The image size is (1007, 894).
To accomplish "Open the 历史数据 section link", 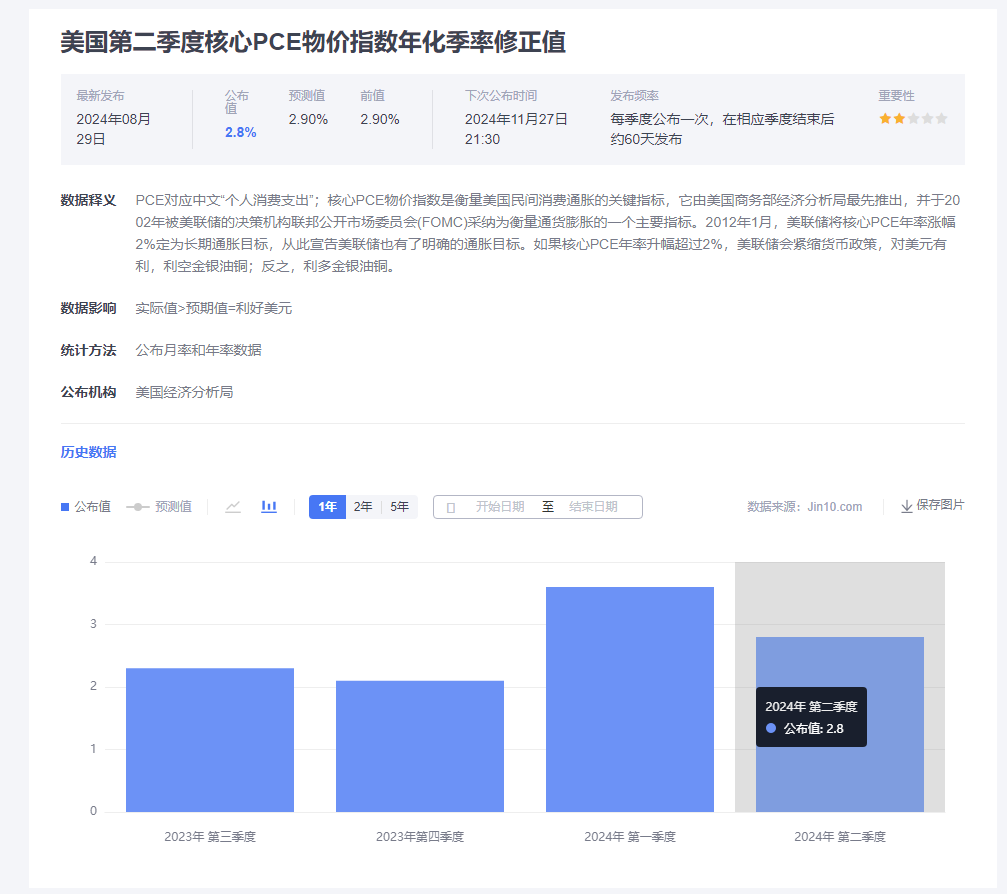I will (x=89, y=452).
